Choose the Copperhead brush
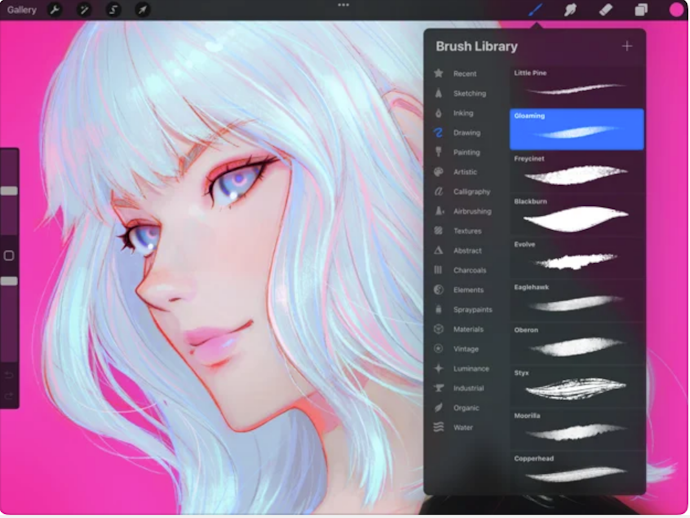 [x=577, y=472]
